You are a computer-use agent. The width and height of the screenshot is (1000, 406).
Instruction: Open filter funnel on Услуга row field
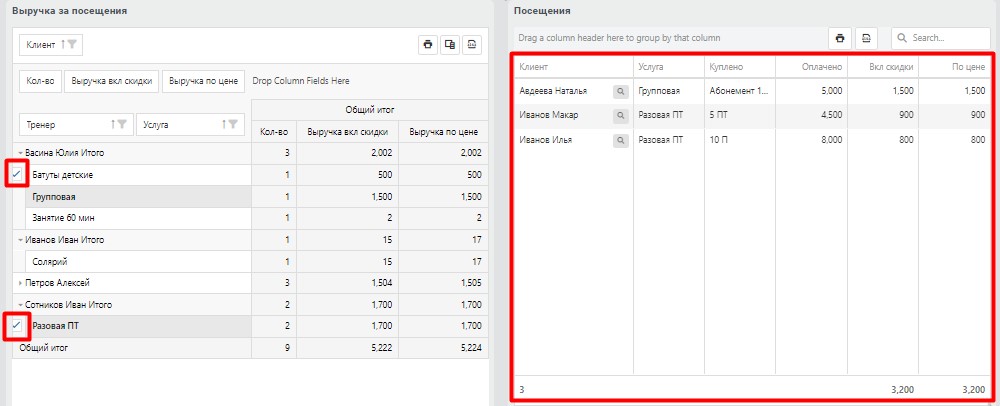(x=233, y=125)
